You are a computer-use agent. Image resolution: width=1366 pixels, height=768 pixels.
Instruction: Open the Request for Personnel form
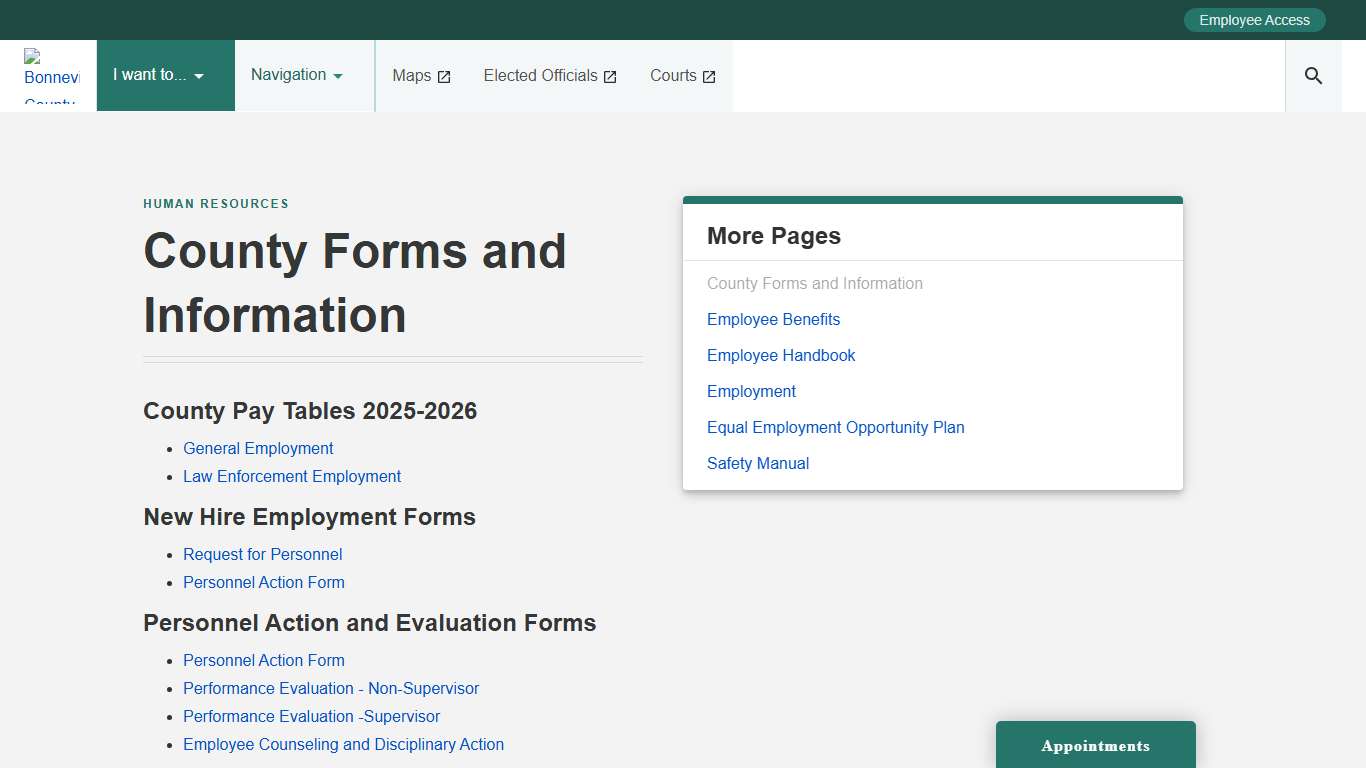coord(262,554)
